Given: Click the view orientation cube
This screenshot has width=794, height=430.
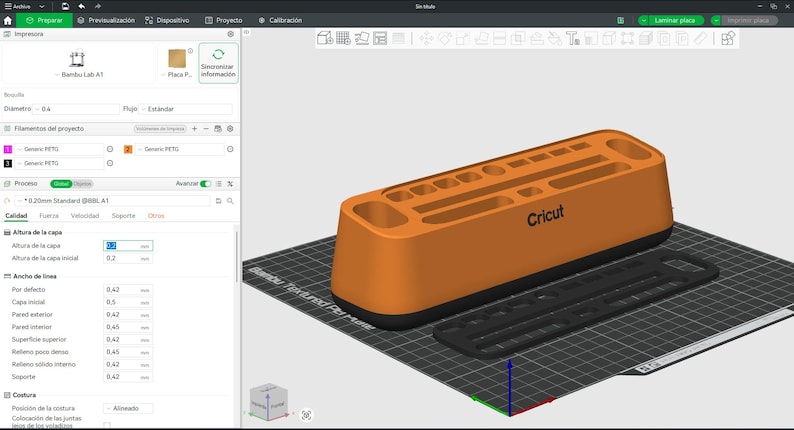Looking at the screenshot, I should [269, 402].
